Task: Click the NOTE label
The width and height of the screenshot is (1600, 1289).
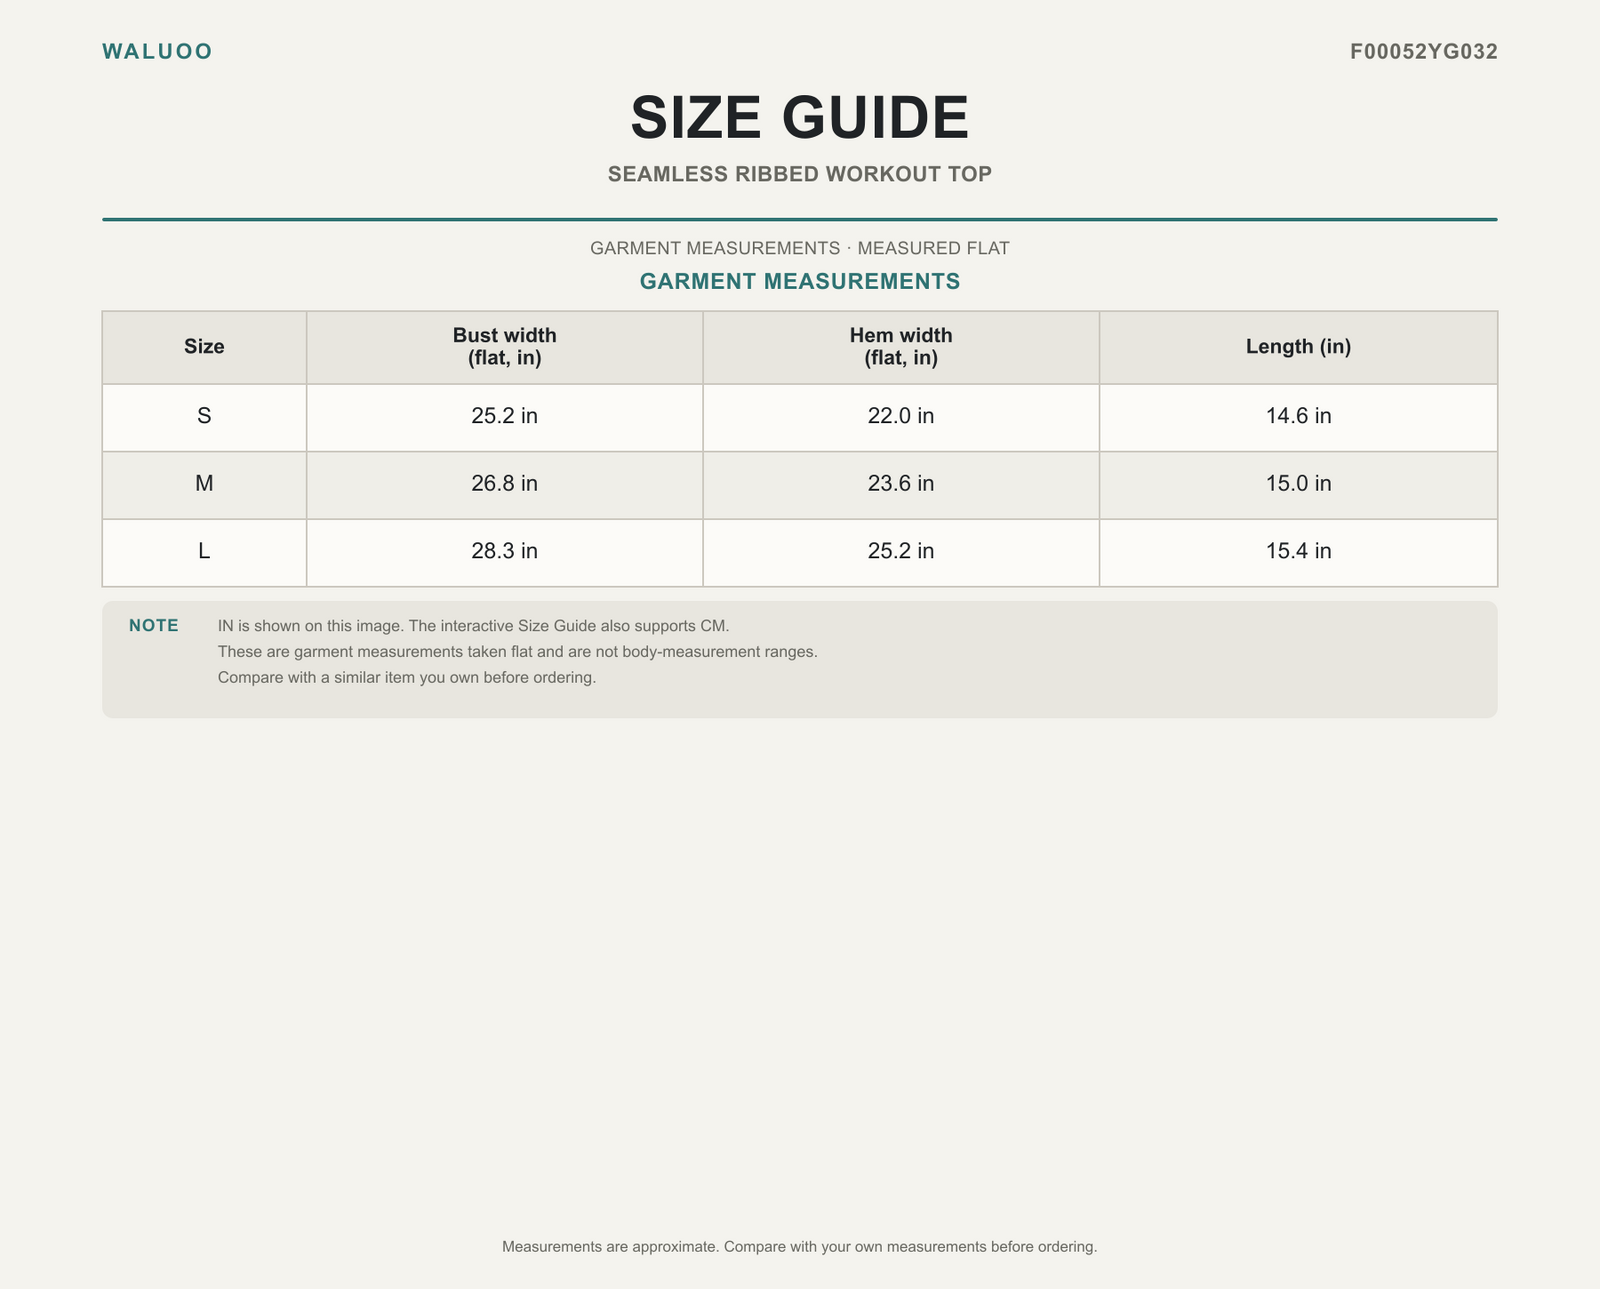Action: tap(154, 626)
